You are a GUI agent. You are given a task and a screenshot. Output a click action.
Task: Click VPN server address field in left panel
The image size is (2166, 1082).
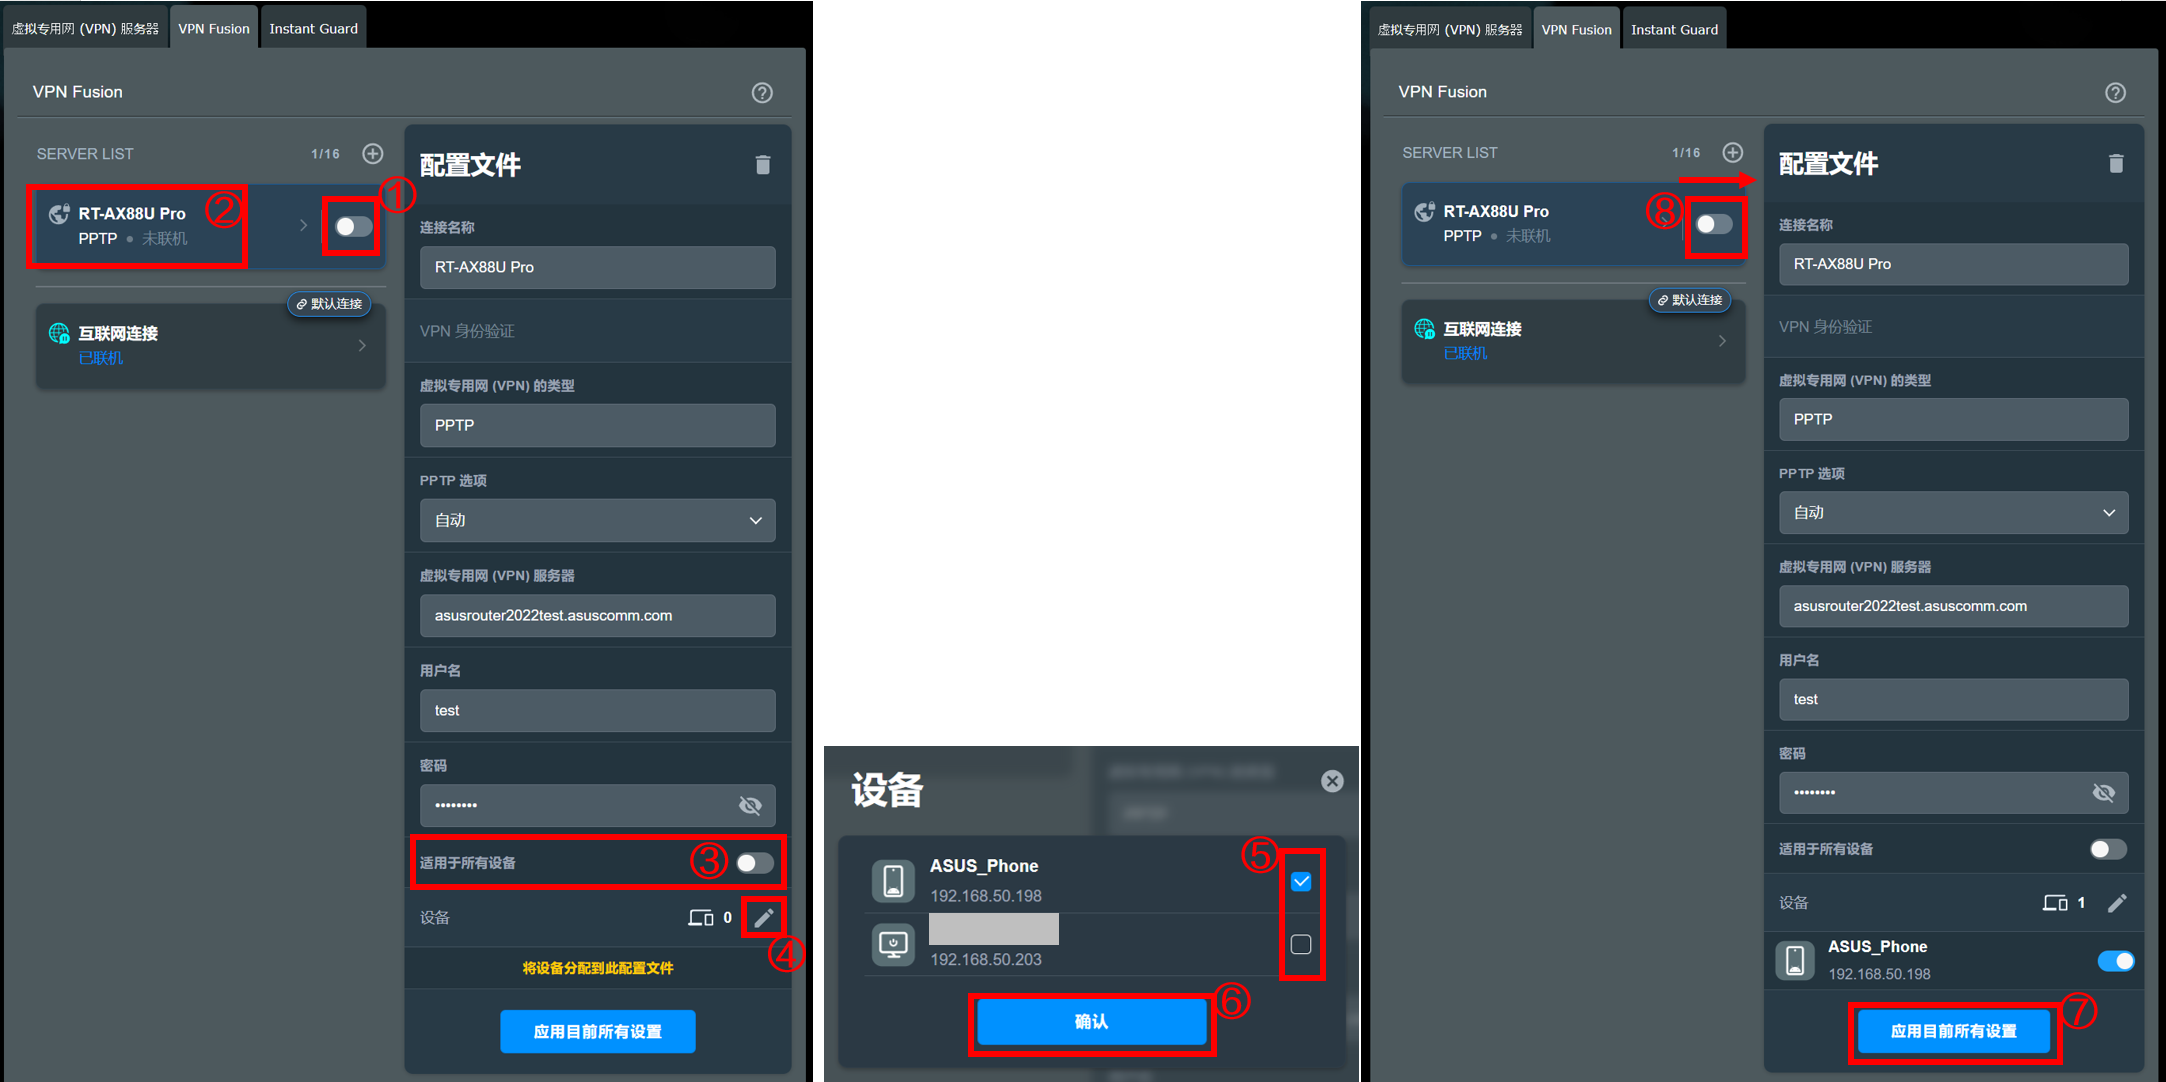tap(598, 615)
